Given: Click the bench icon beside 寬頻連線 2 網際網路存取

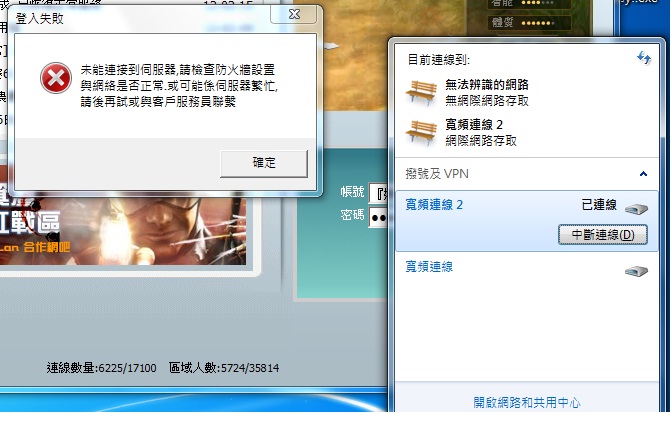Looking at the screenshot, I should coord(421,132).
